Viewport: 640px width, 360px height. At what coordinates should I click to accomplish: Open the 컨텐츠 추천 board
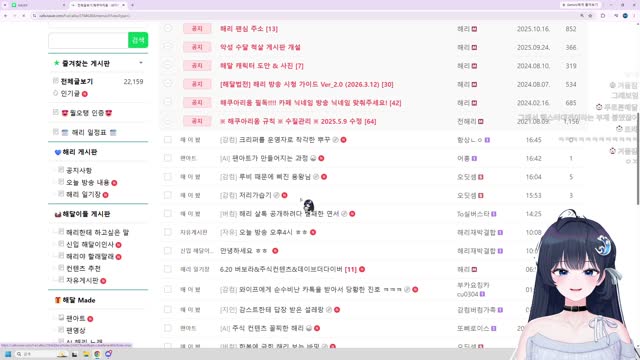(83, 269)
